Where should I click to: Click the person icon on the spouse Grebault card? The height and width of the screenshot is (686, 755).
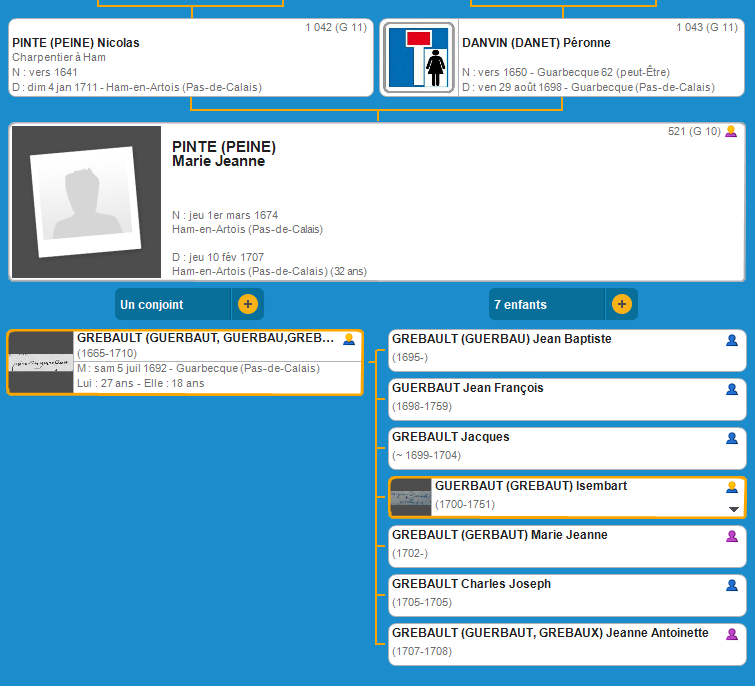tap(349, 340)
